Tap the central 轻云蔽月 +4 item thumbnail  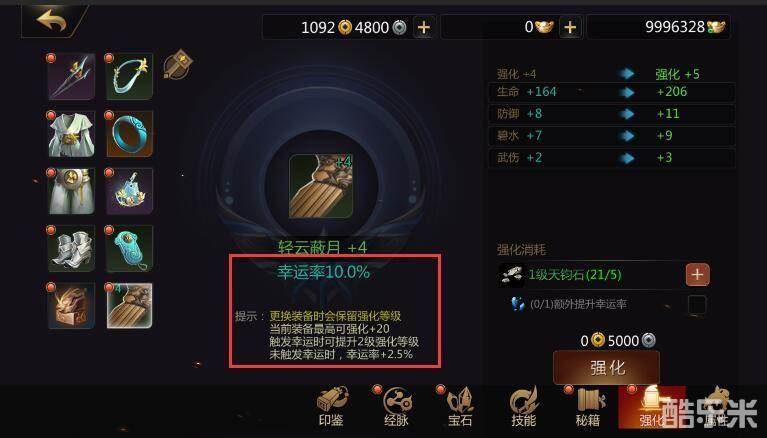[x=321, y=186]
